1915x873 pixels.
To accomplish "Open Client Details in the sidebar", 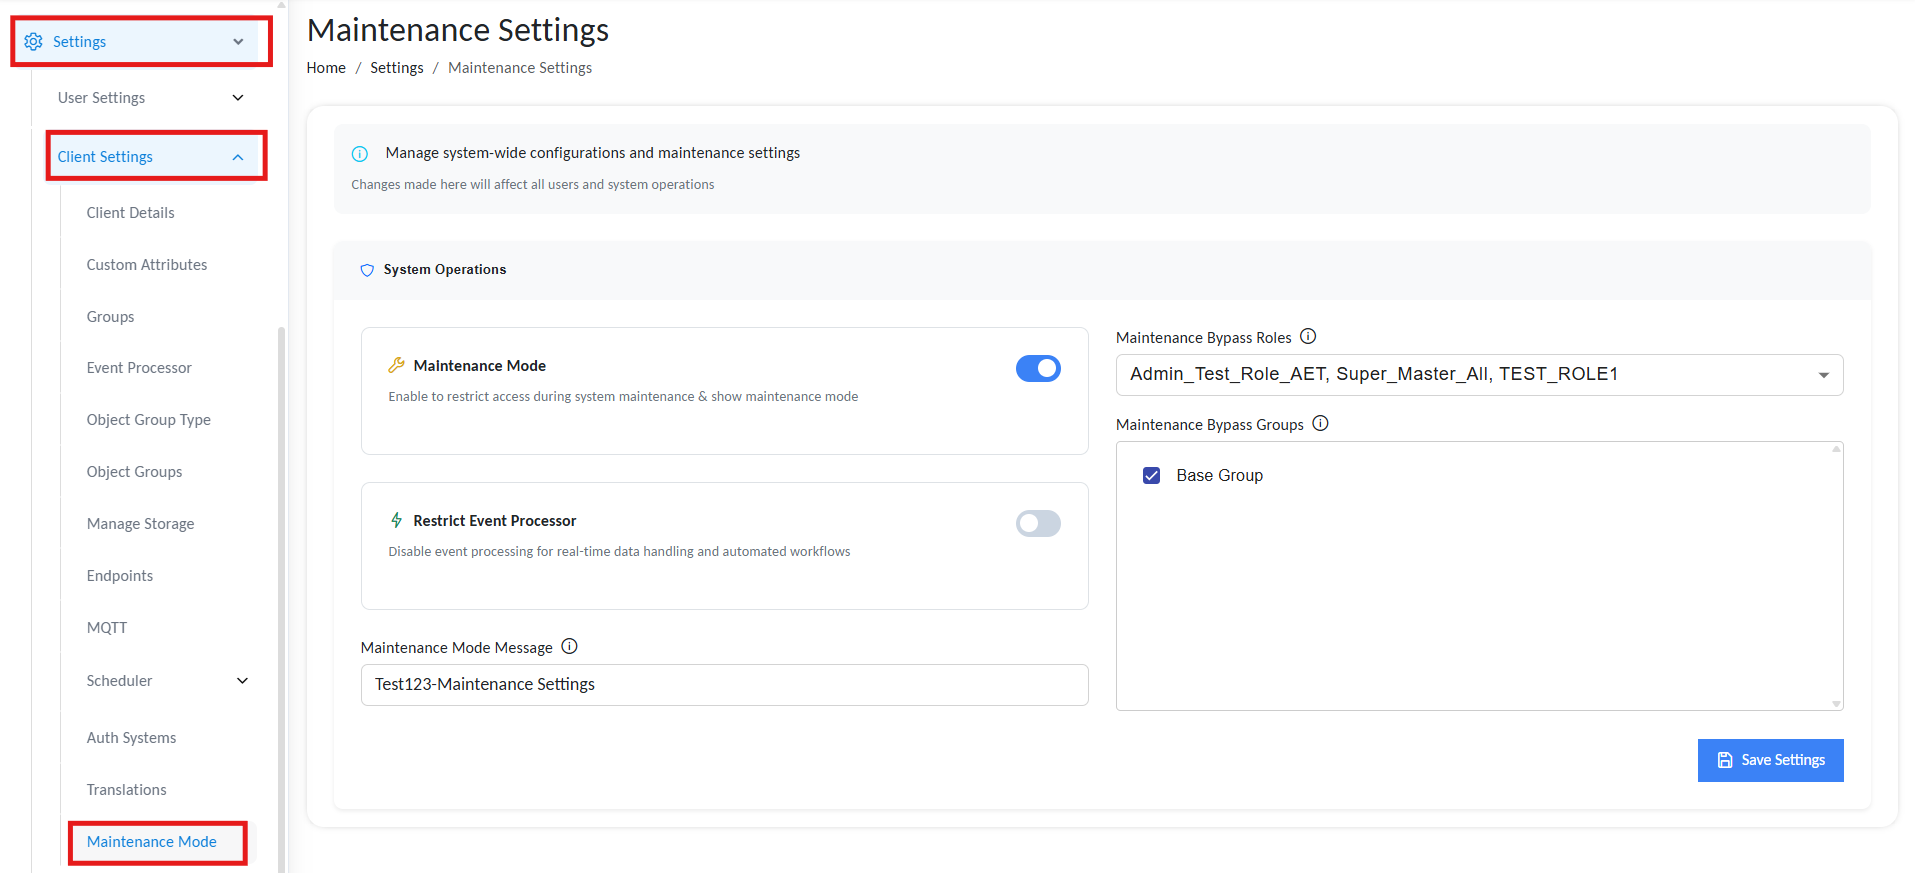I will (x=130, y=213).
